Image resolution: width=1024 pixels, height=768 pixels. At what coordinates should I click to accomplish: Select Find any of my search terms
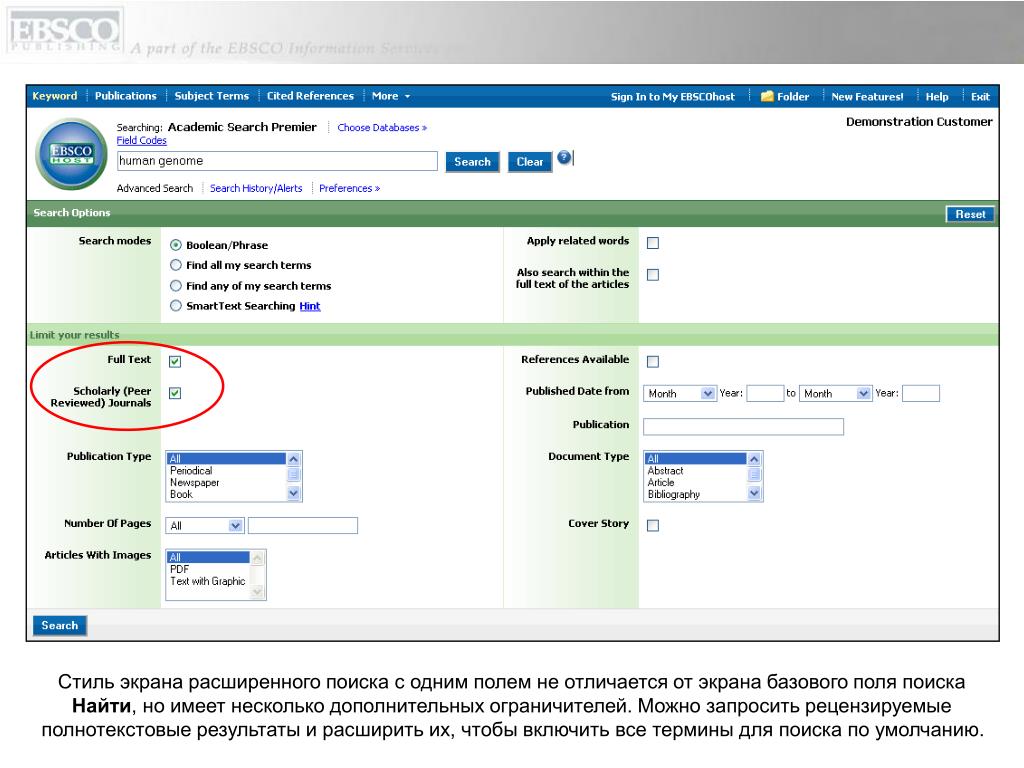(x=176, y=285)
